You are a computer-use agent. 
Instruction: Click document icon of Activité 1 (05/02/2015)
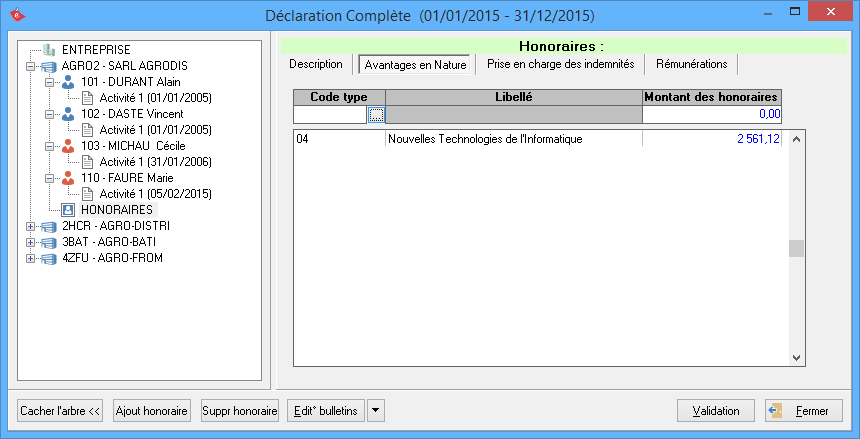(x=87, y=194)
